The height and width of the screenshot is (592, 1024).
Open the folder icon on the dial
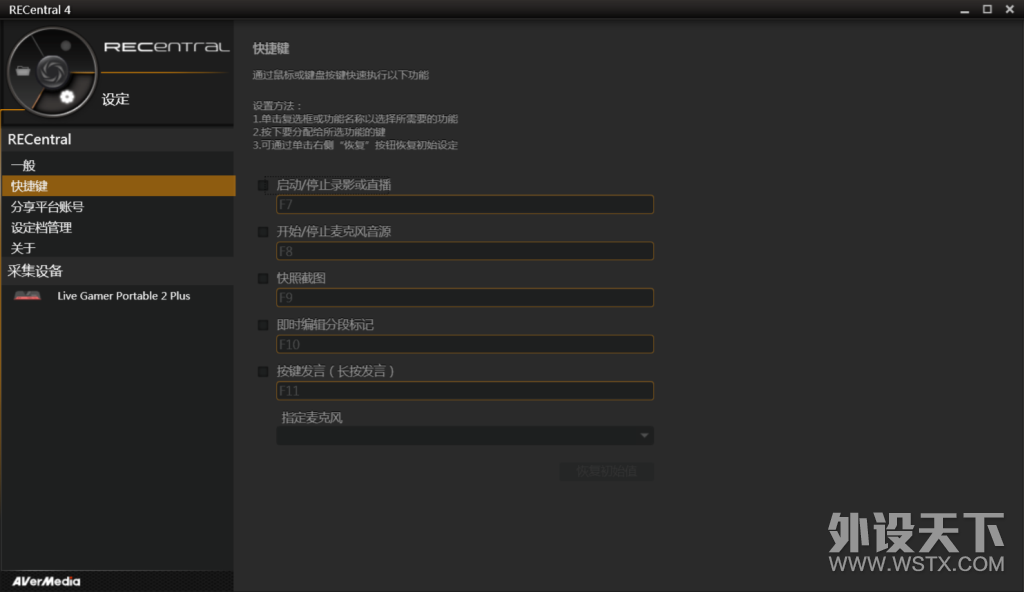(24, 71)
